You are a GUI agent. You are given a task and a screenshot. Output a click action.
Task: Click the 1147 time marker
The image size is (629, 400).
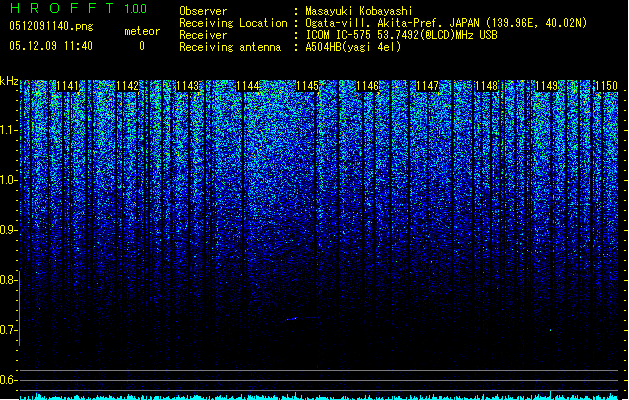(427, 86)
